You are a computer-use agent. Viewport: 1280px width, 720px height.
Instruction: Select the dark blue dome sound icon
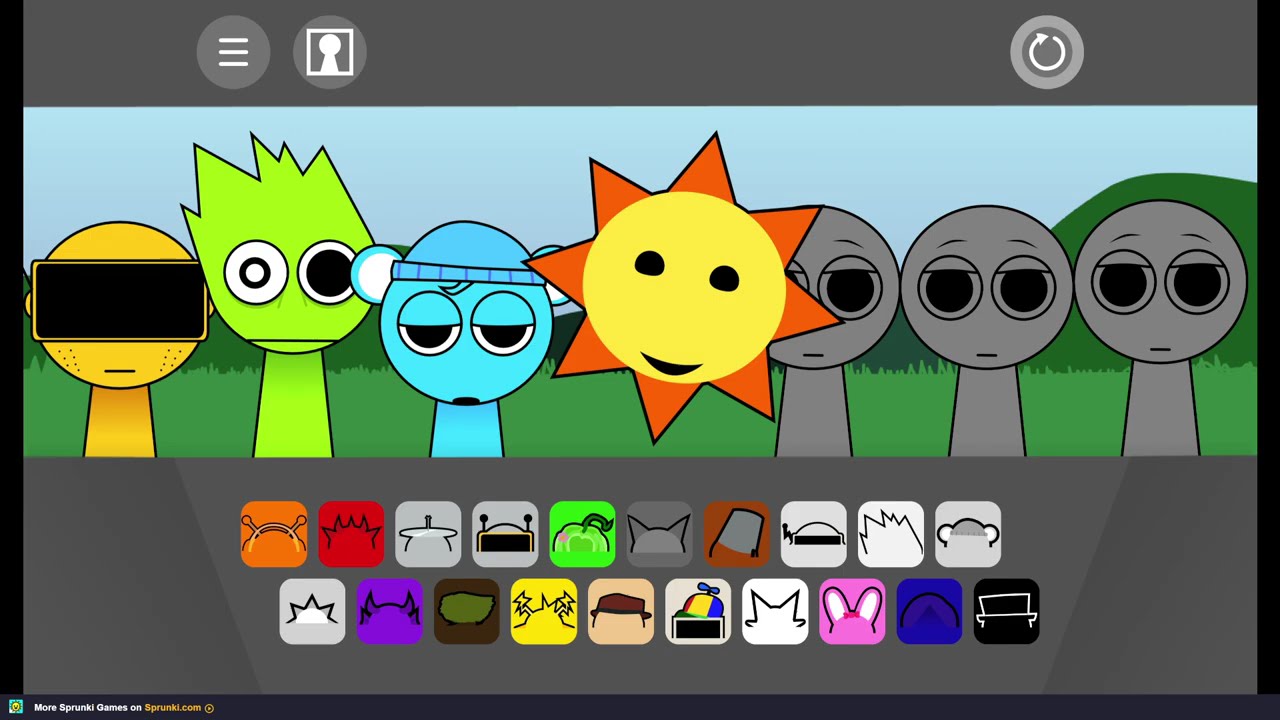pos(928,611)
